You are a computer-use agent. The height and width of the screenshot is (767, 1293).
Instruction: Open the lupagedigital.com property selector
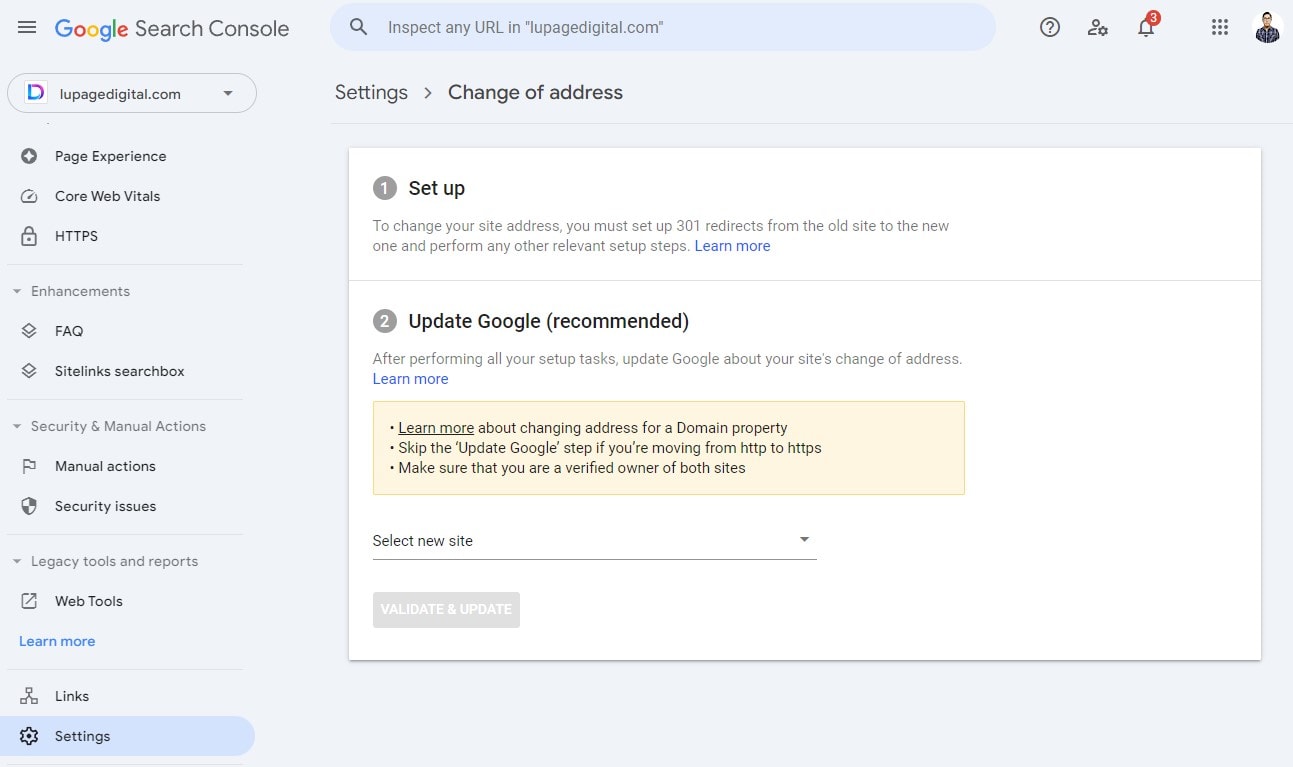point(132,93)
